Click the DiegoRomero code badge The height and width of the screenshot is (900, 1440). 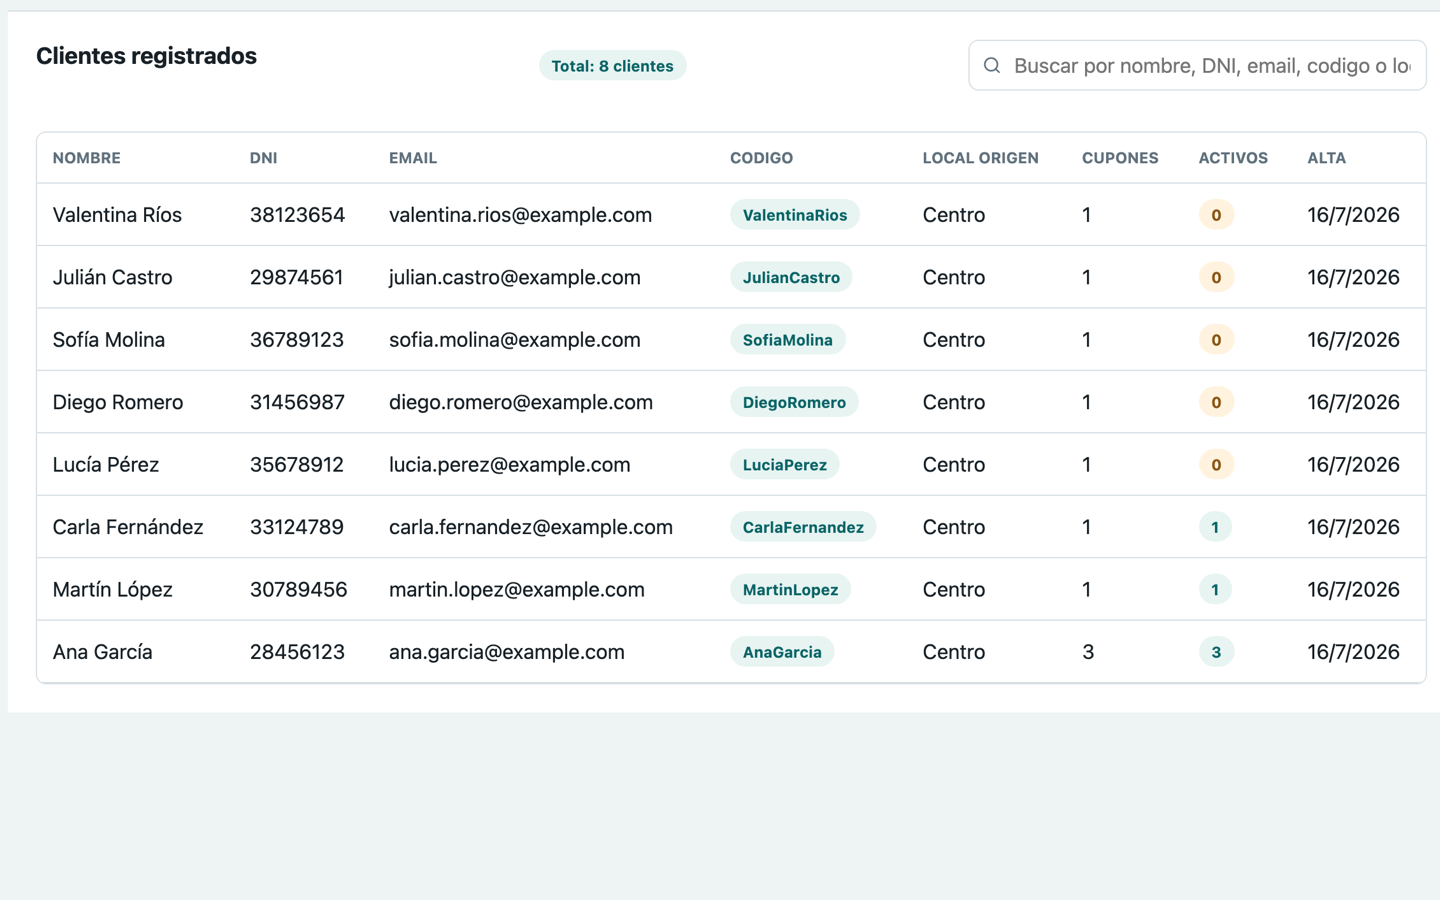pyautogui.click(x=794, y=402)
